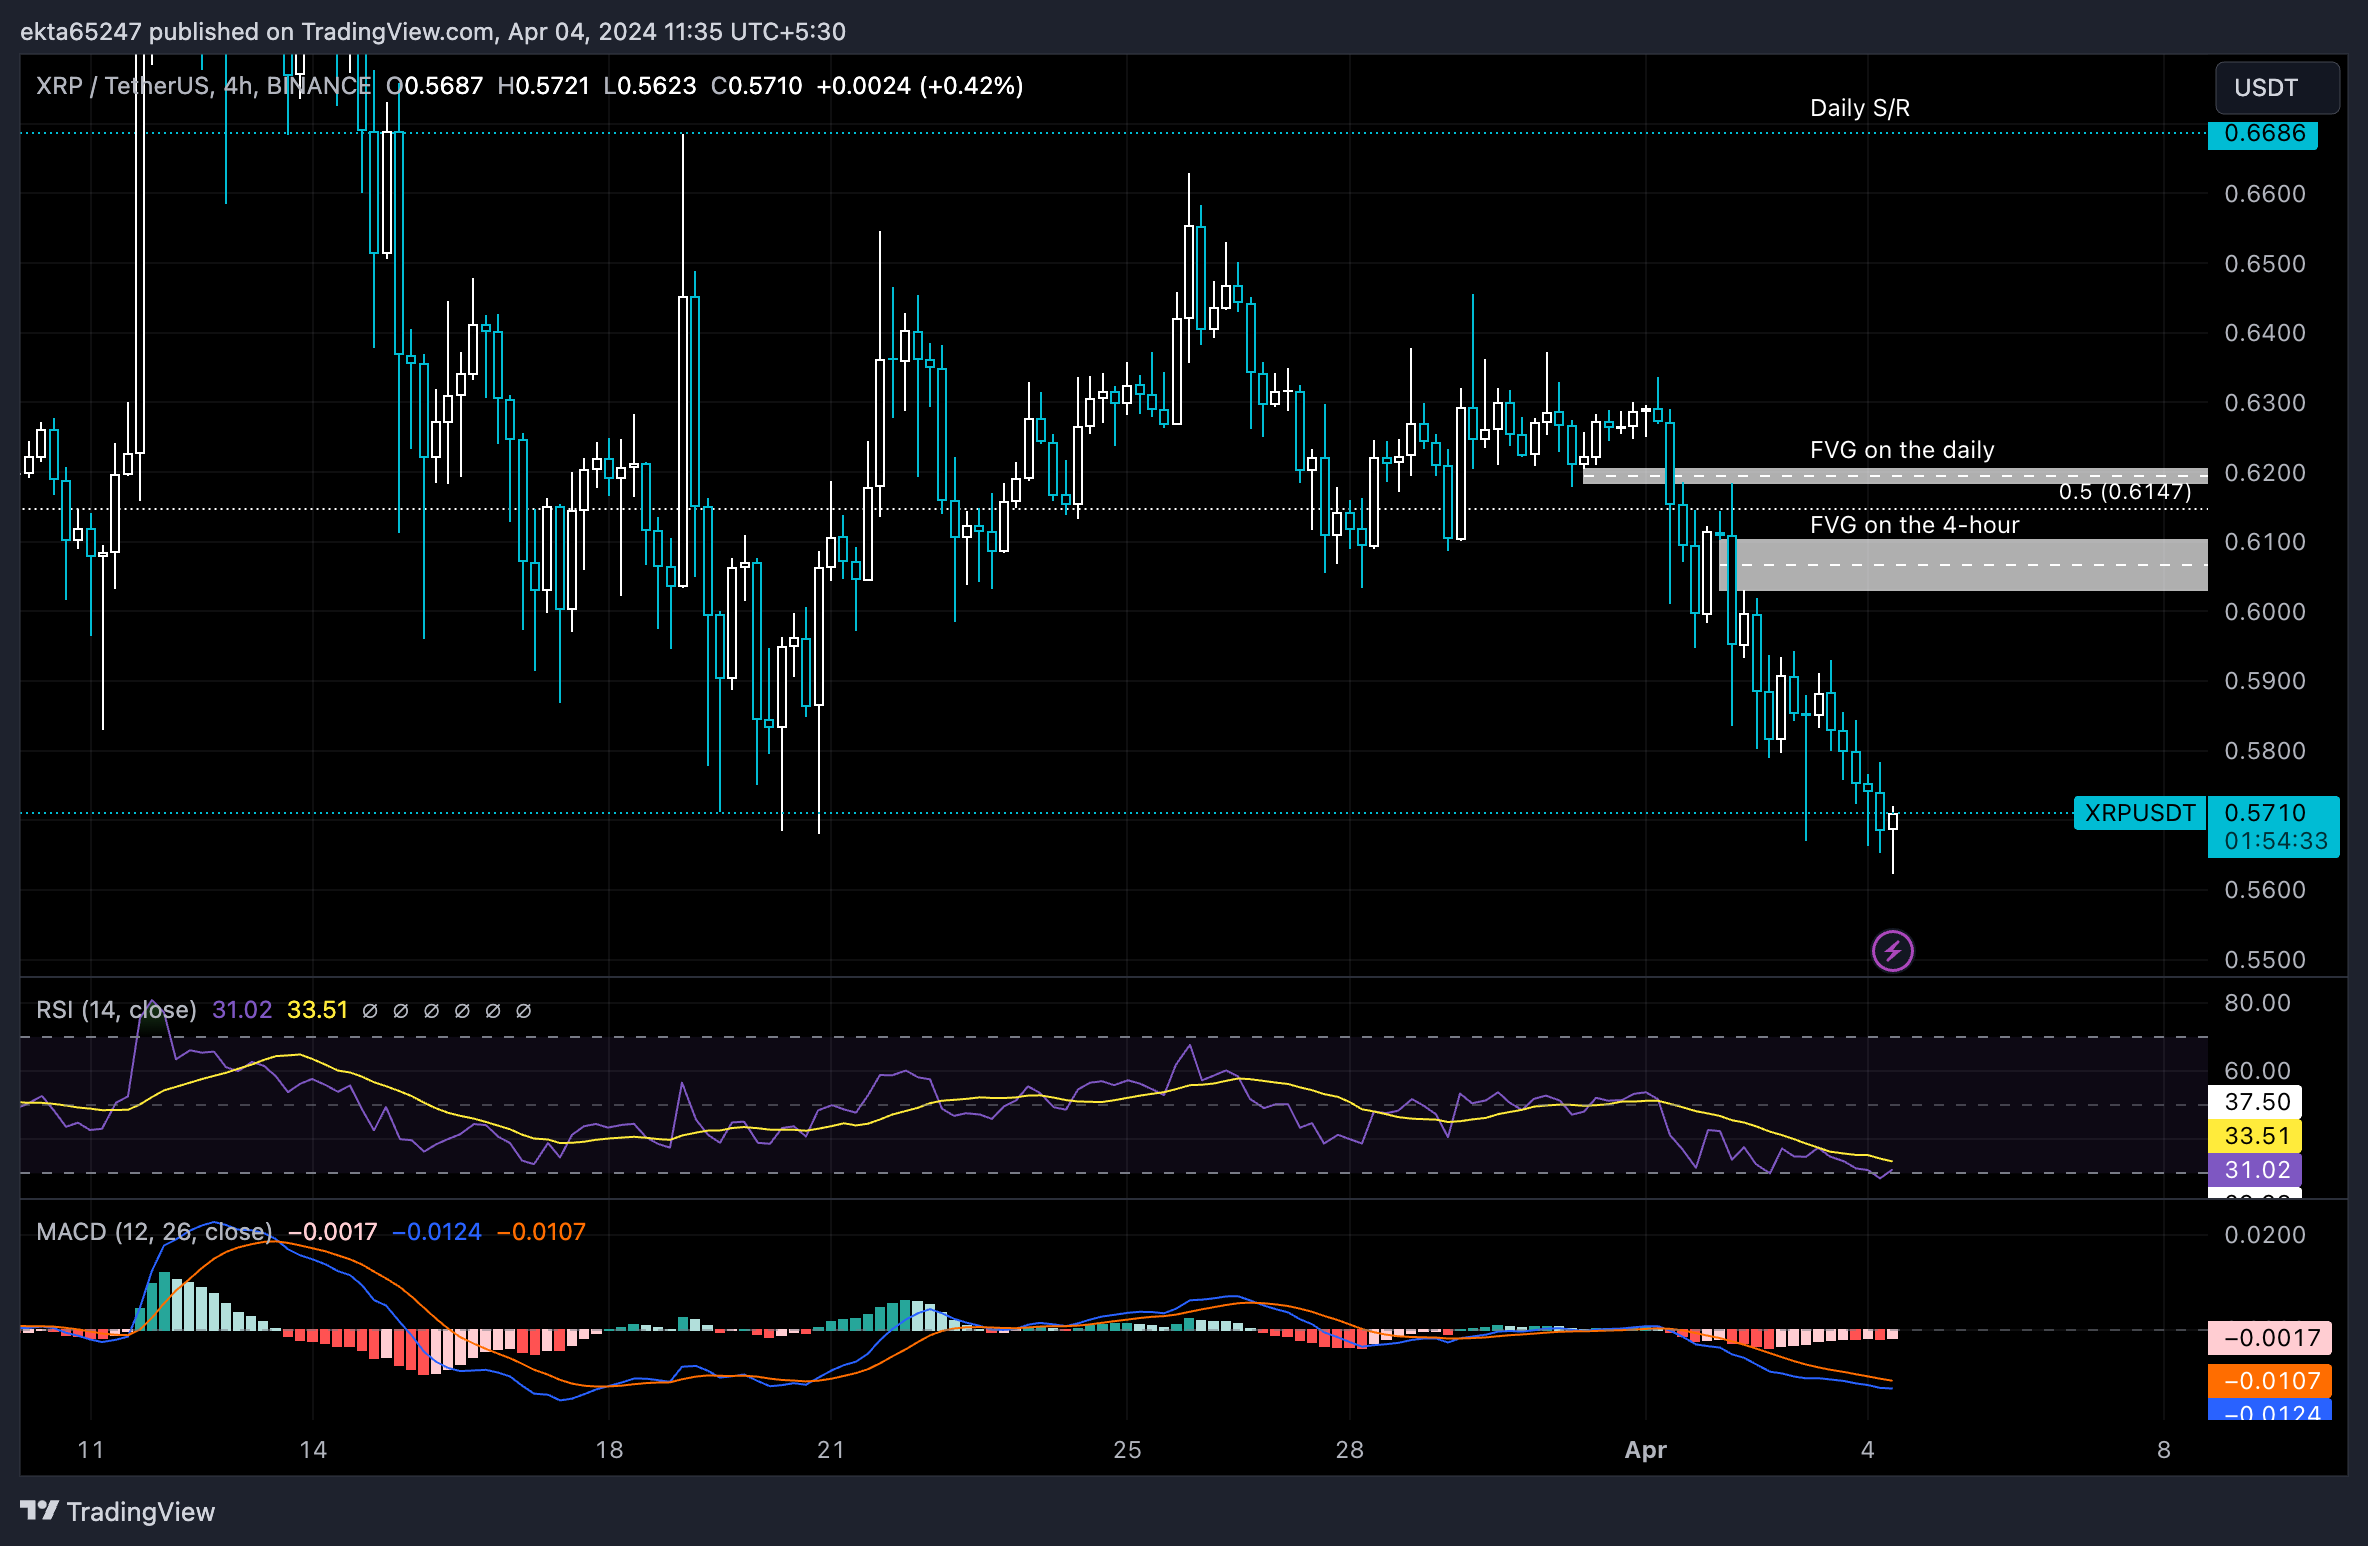
Task: Click the first crossed-circle icon in RSI row
Action: pyautogui.click(x=371, y=1010)
